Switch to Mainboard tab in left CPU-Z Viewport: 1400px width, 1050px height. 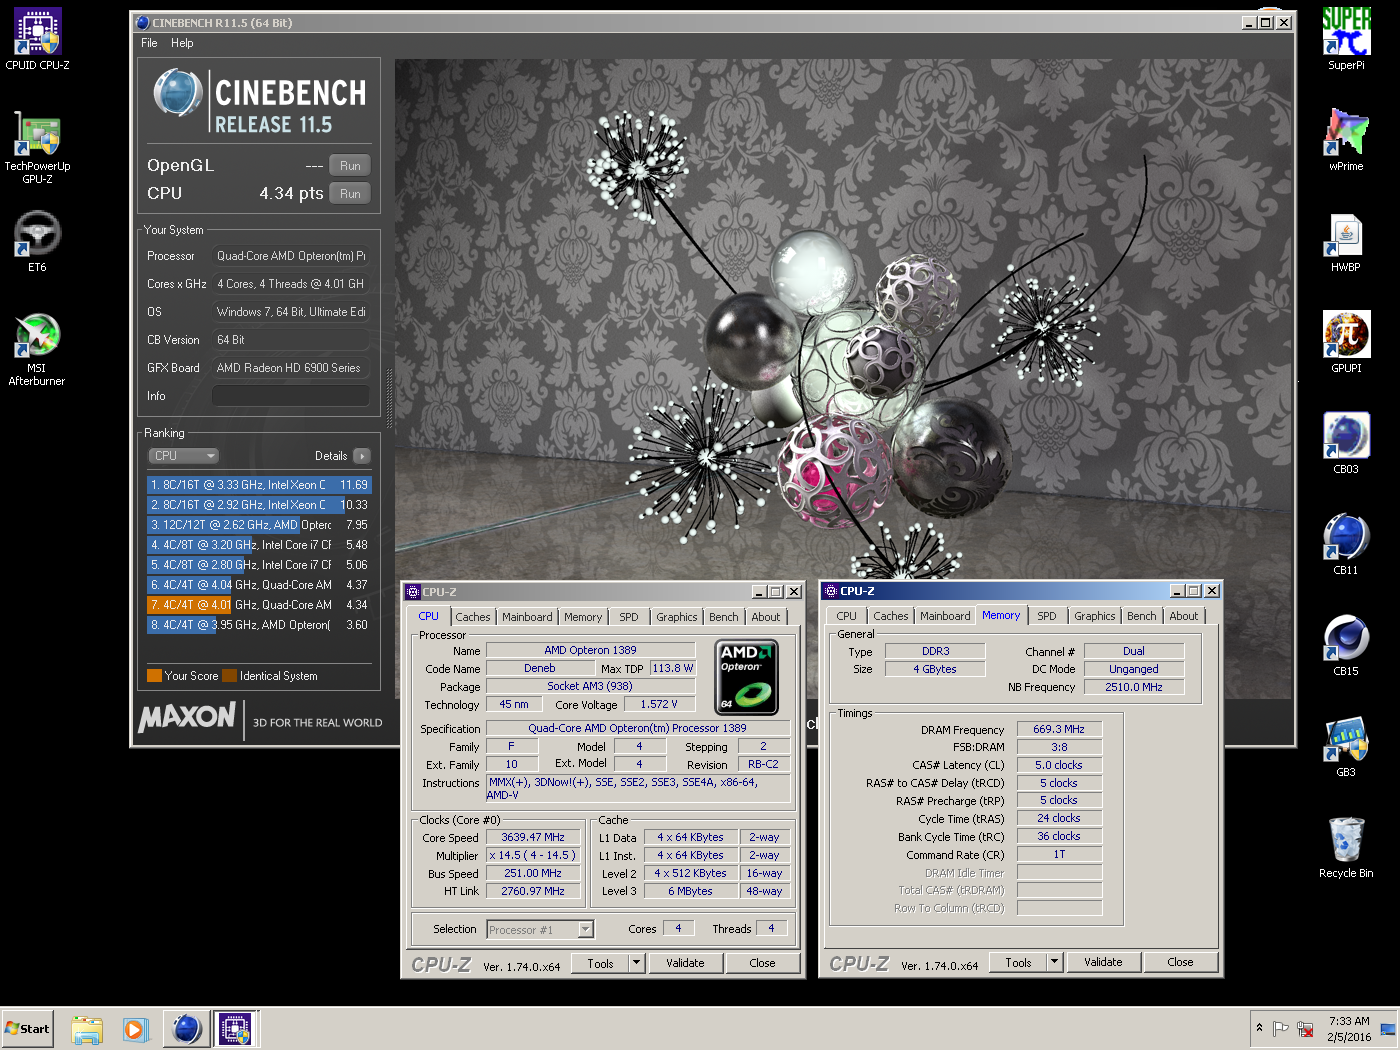click(527, 617)
